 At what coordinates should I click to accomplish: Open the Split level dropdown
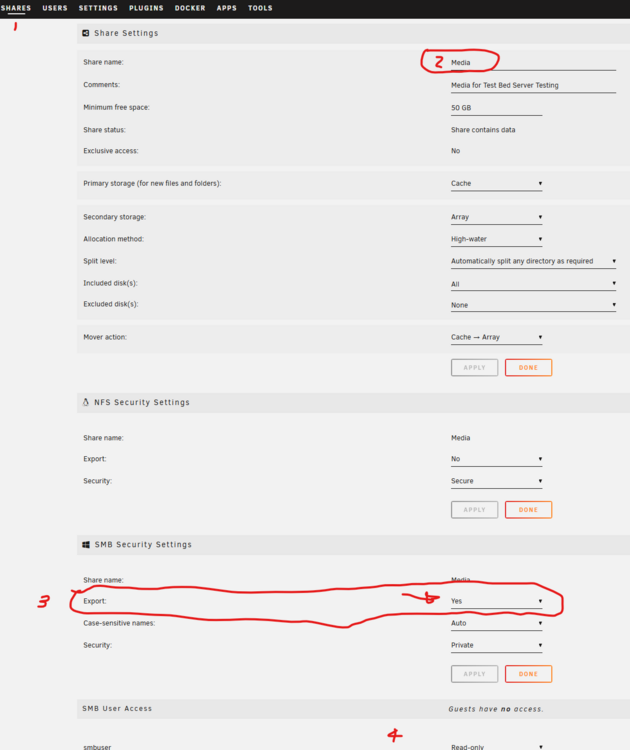[x=533, y=261]
